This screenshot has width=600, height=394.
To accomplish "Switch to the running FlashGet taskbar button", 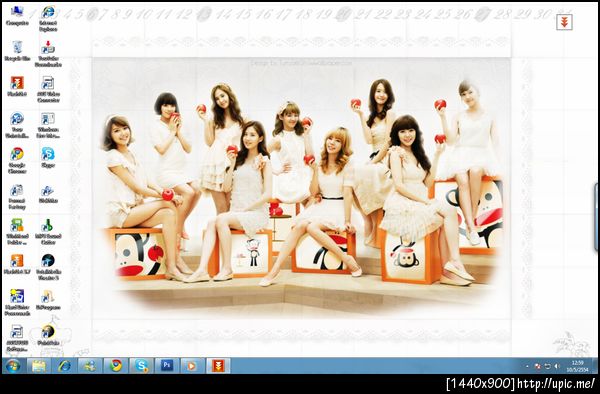I will pyautogui.click(x=218, y=366).
